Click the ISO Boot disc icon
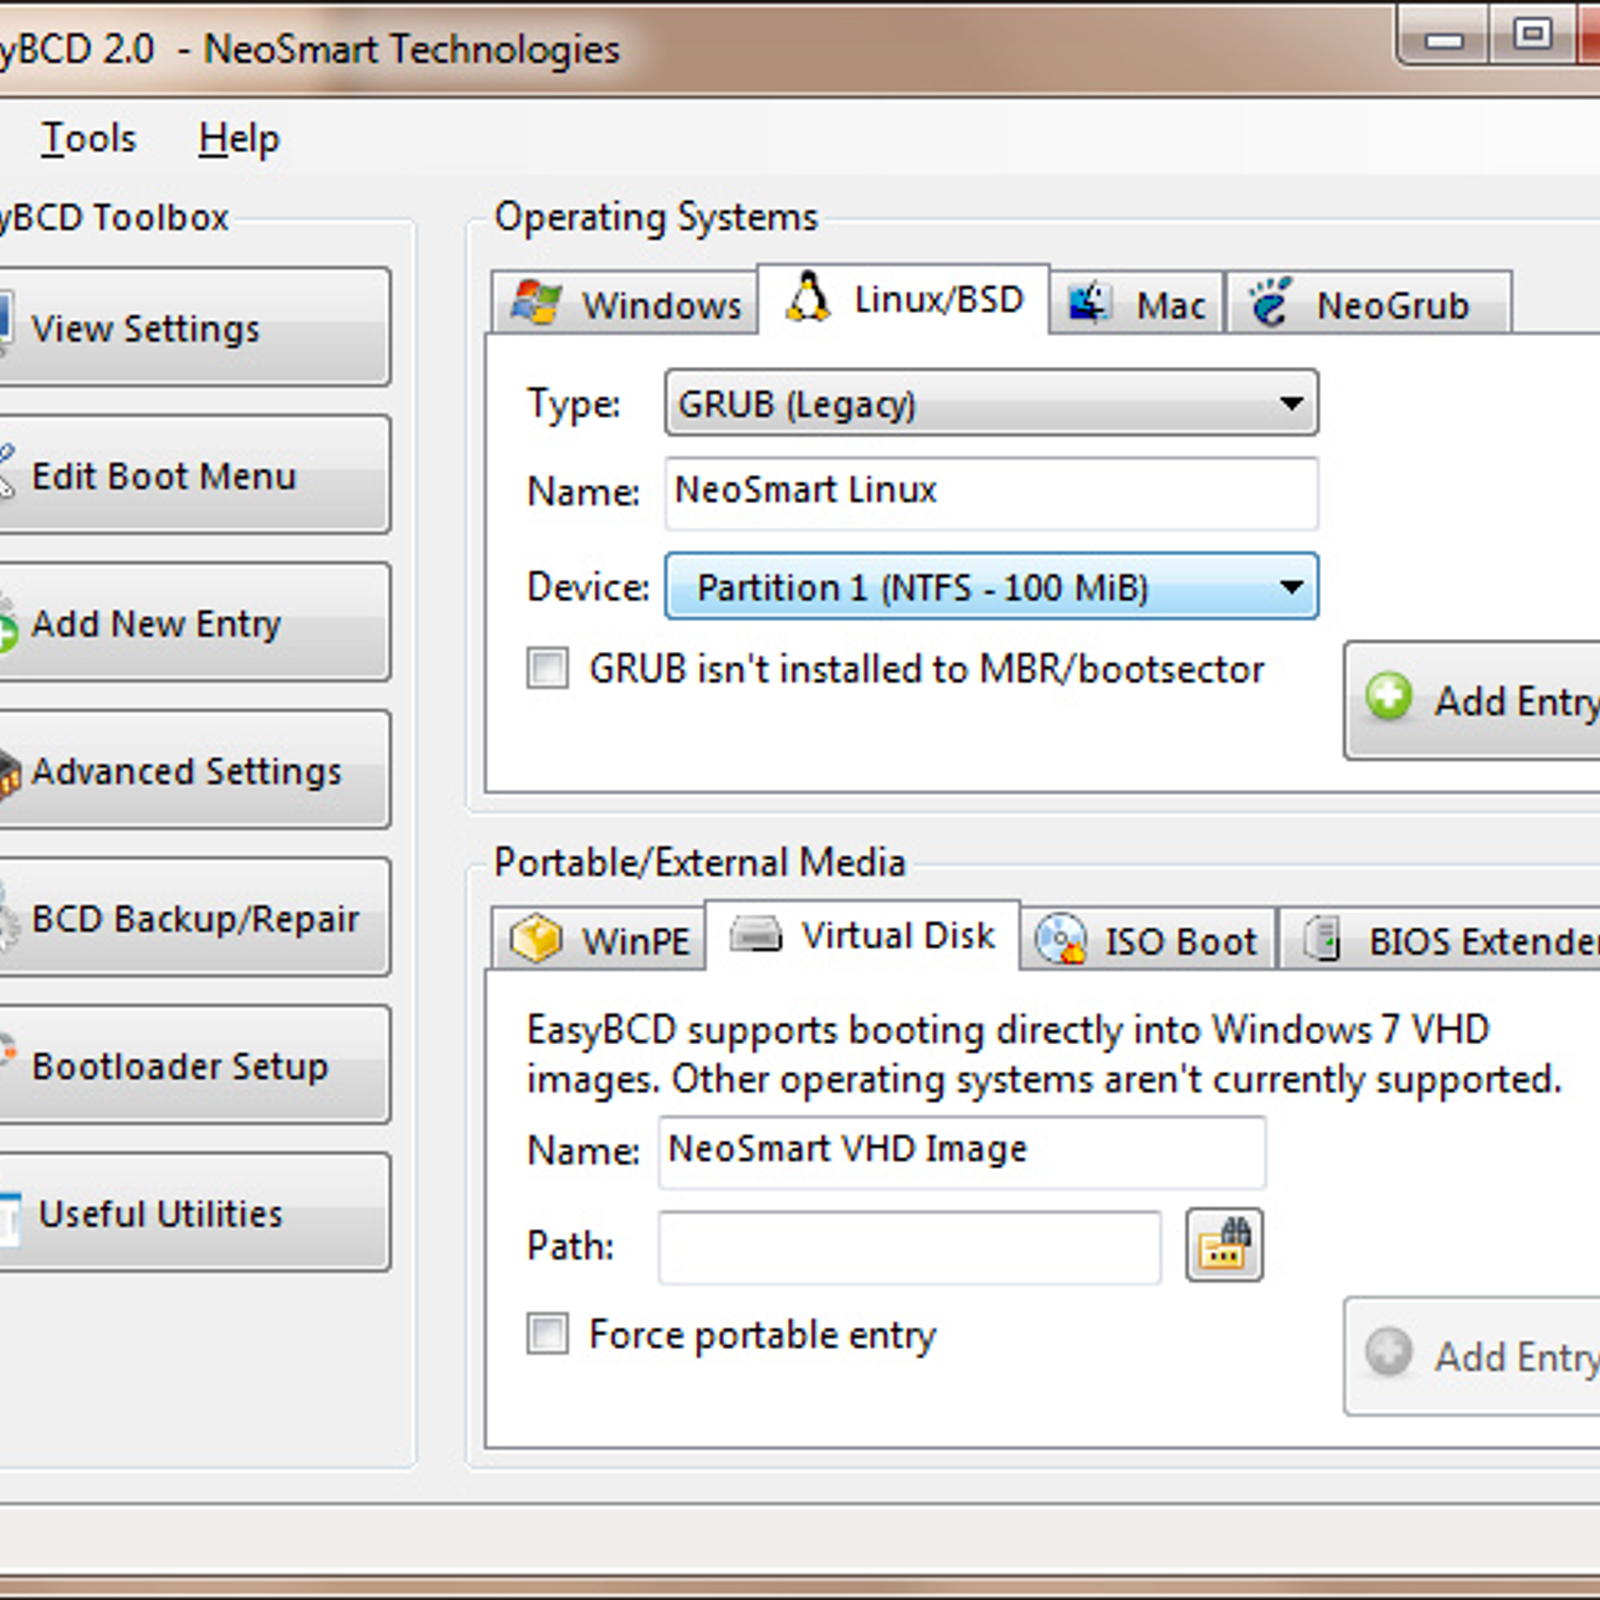 point(1061,939)
